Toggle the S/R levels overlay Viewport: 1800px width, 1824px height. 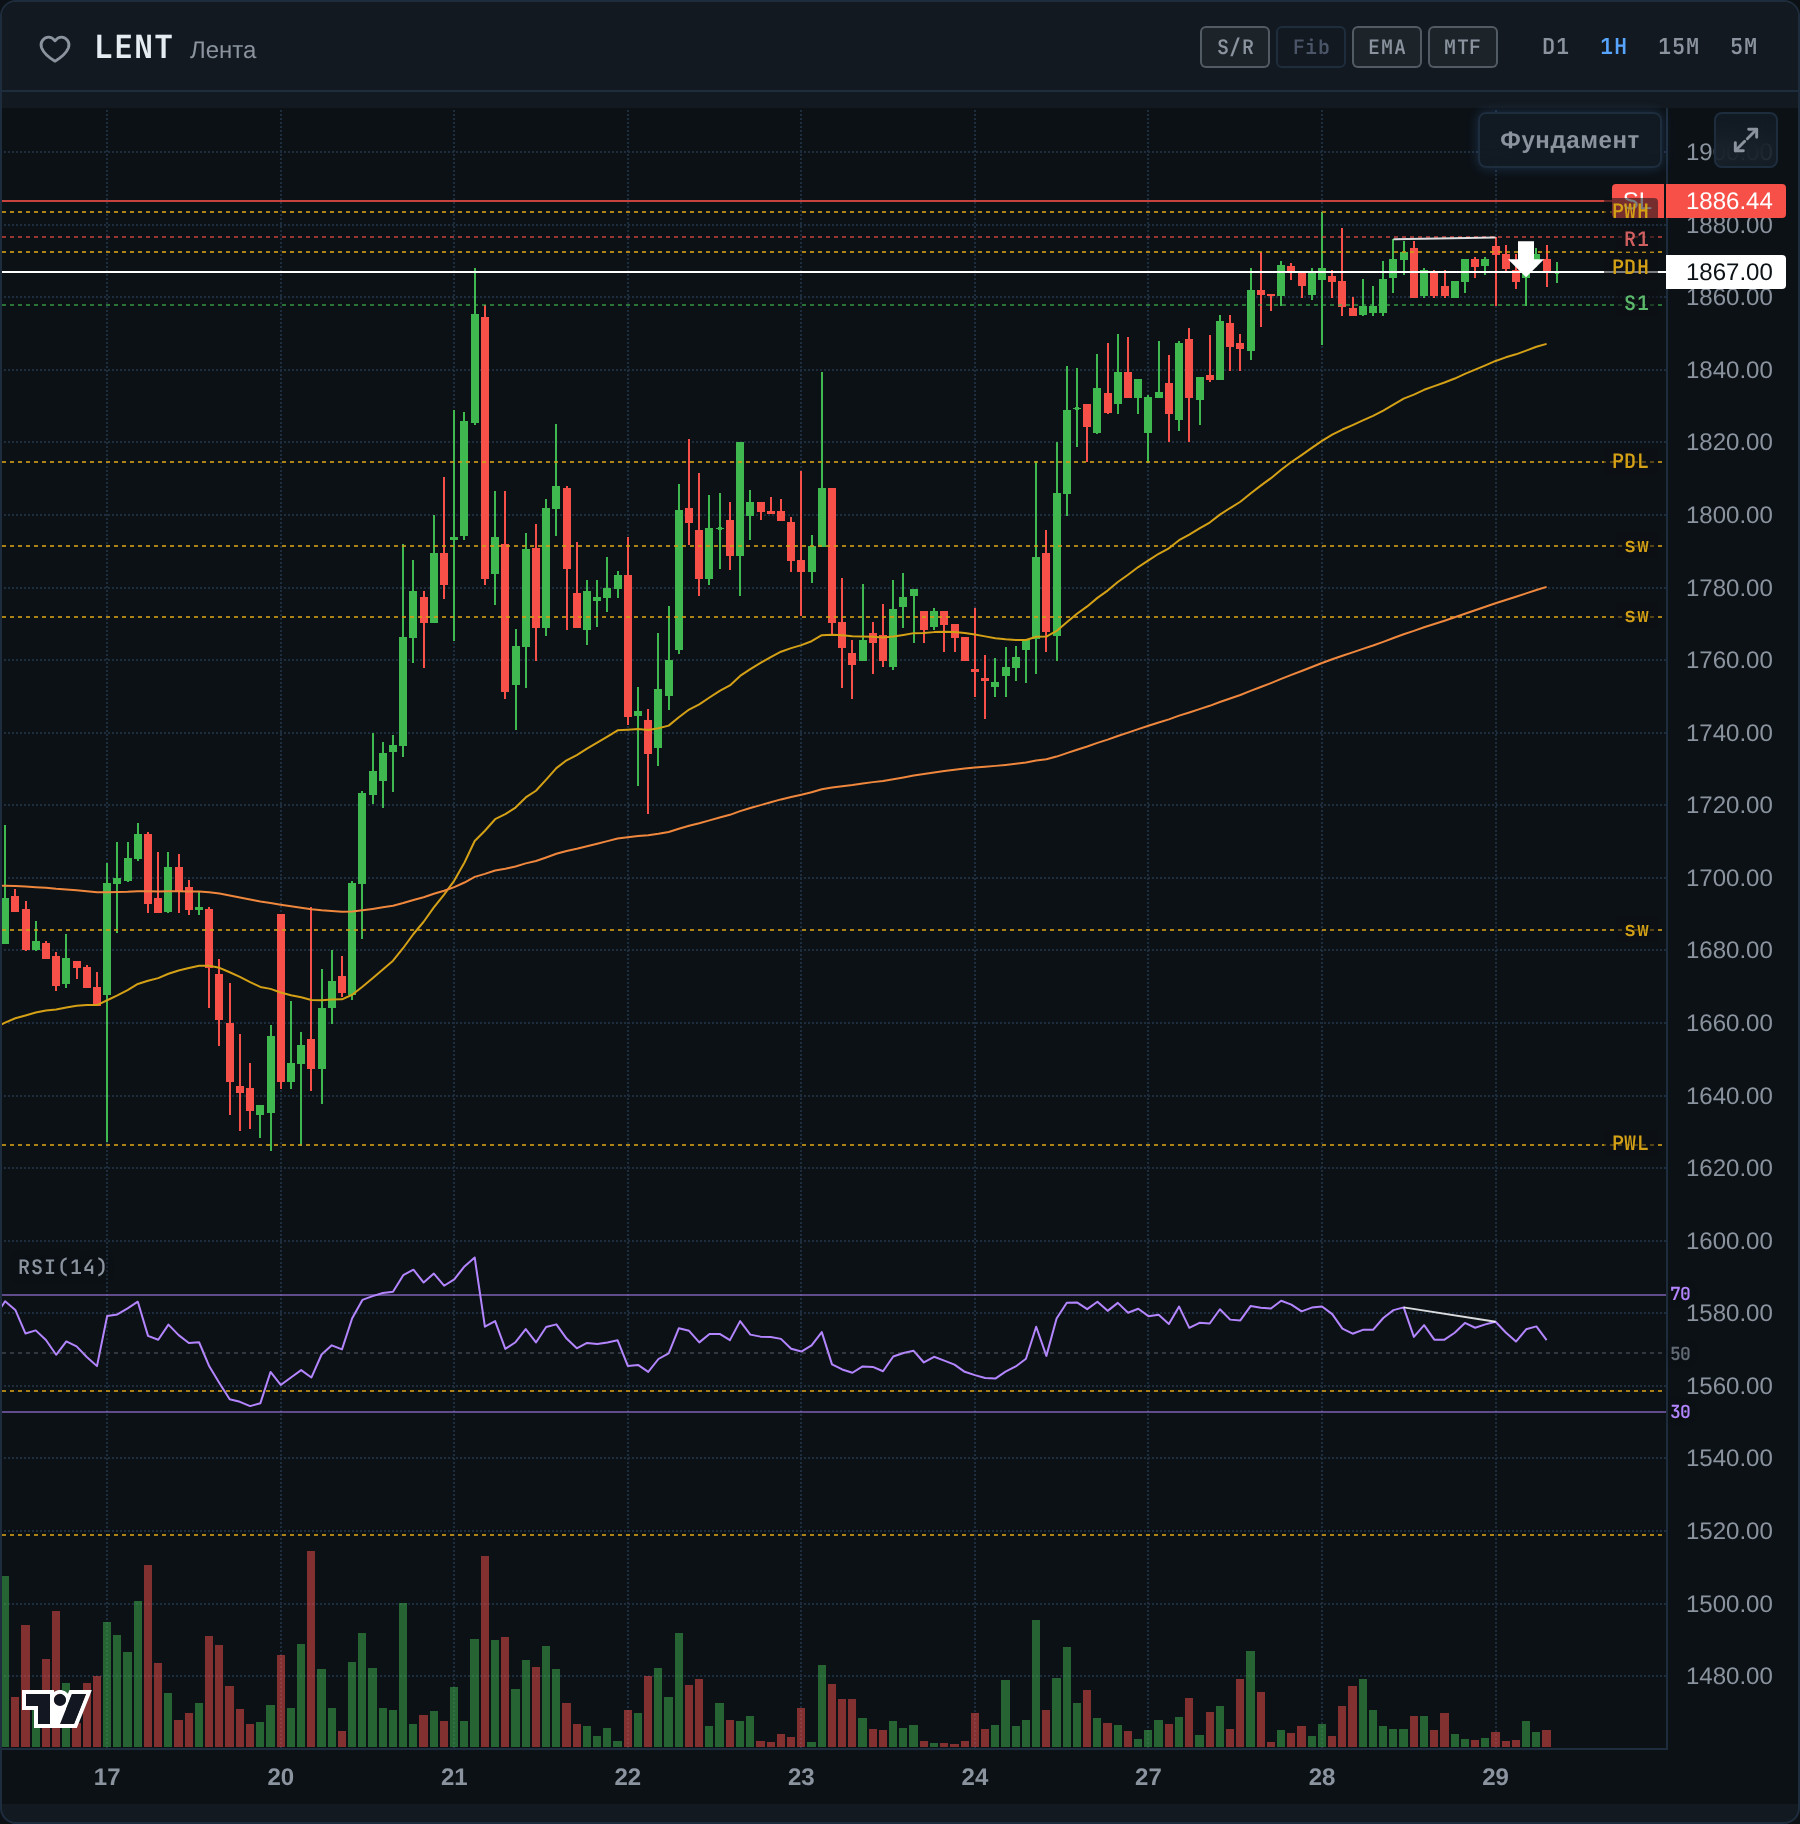pyautogui.click(x=1235, y=47)
